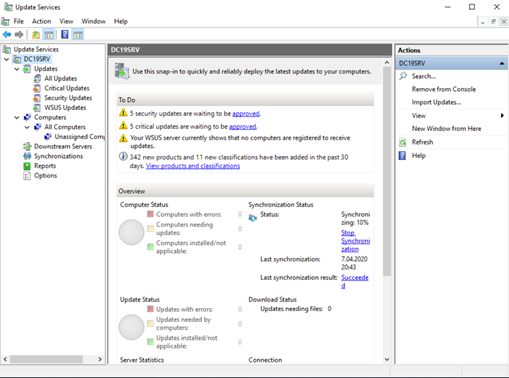
Task: Click the Updates installed/not applicable green swatch
Action: point(150,342)
